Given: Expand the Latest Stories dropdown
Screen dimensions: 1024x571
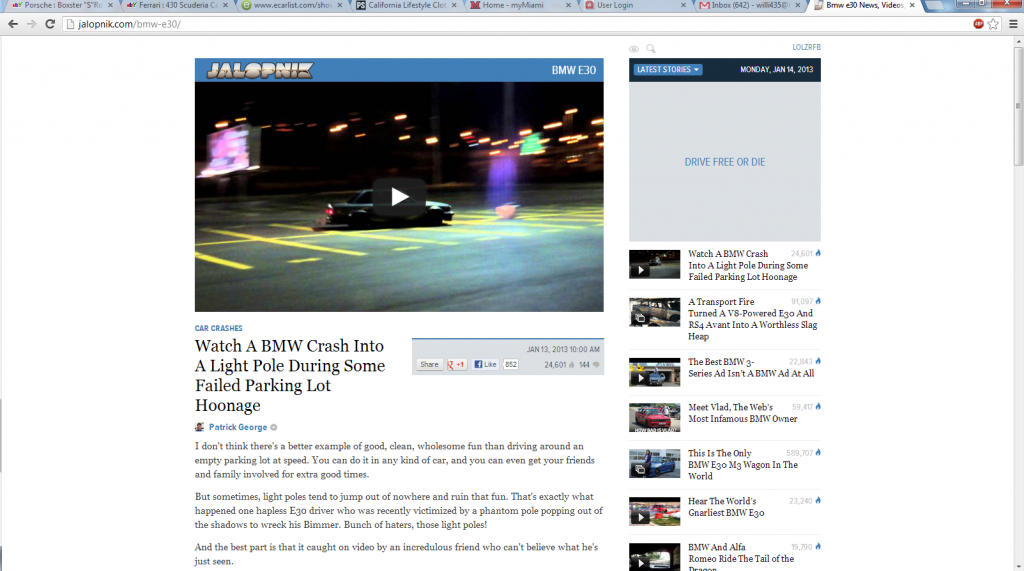Looking at the screenshot, I should tap(668, 70).
